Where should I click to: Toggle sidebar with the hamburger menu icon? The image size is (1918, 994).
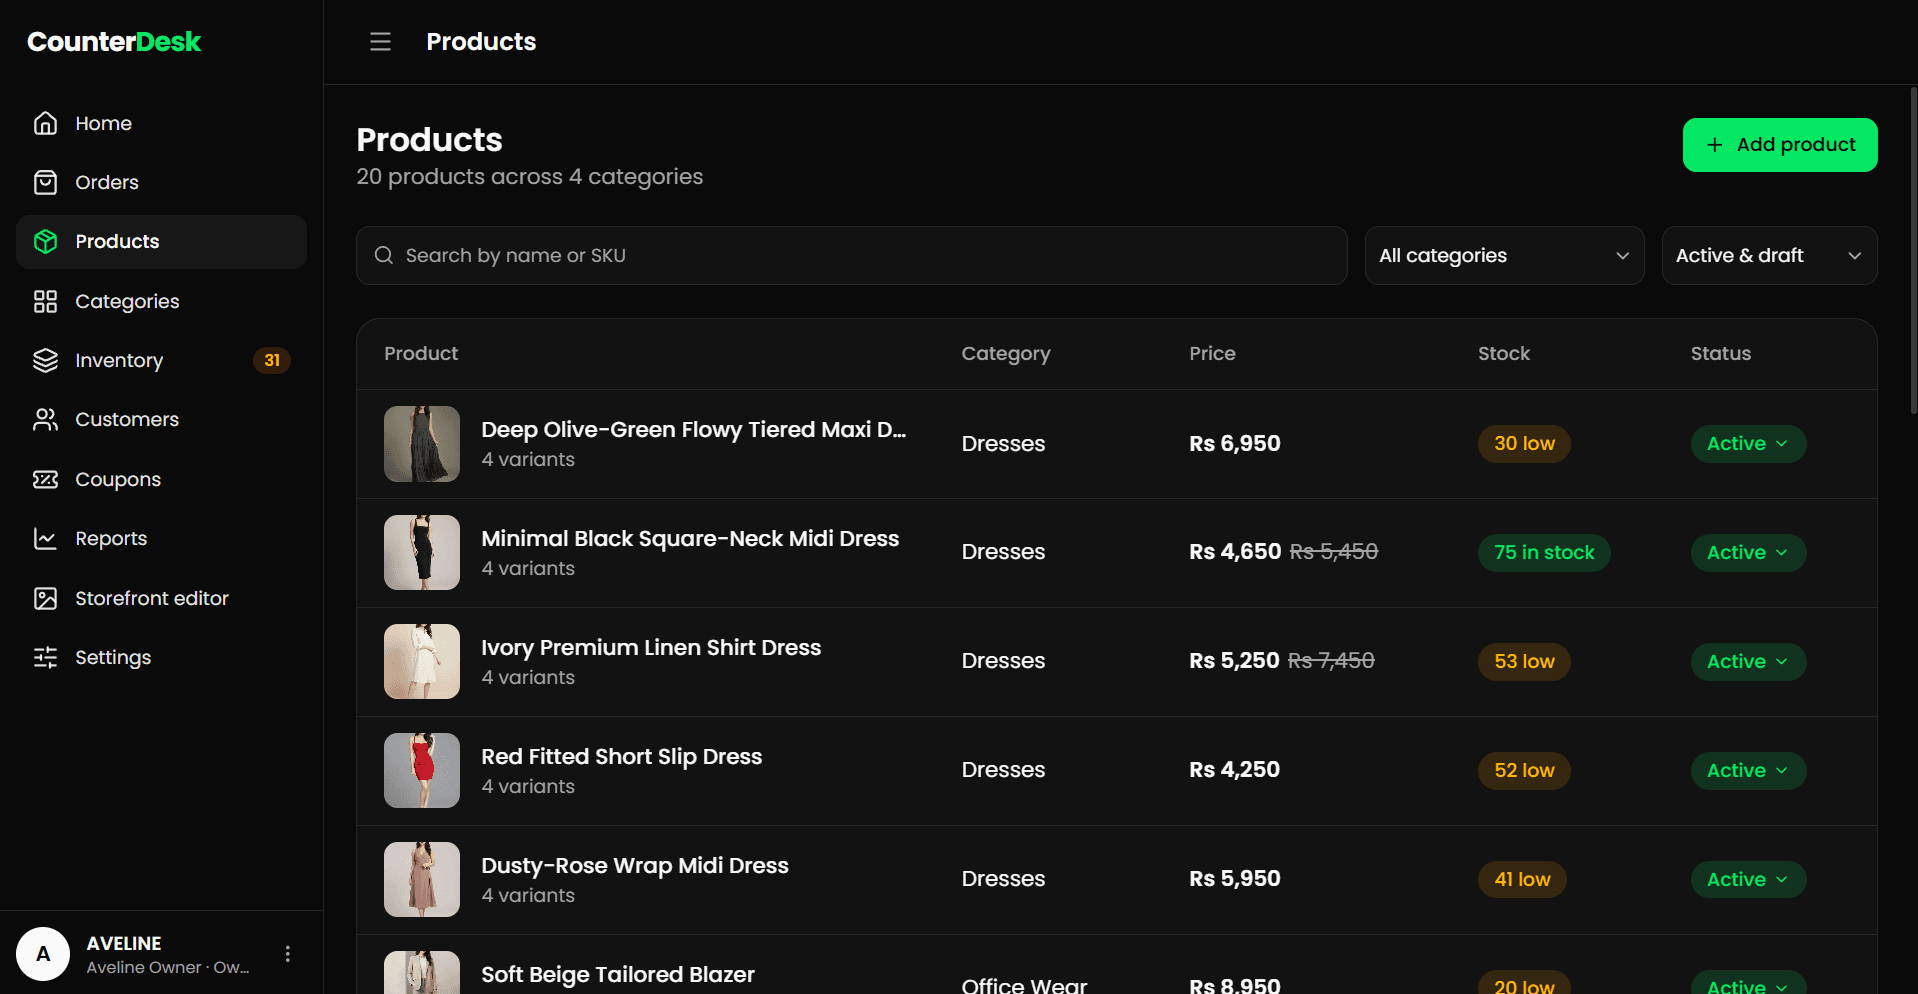pos(380,42)
